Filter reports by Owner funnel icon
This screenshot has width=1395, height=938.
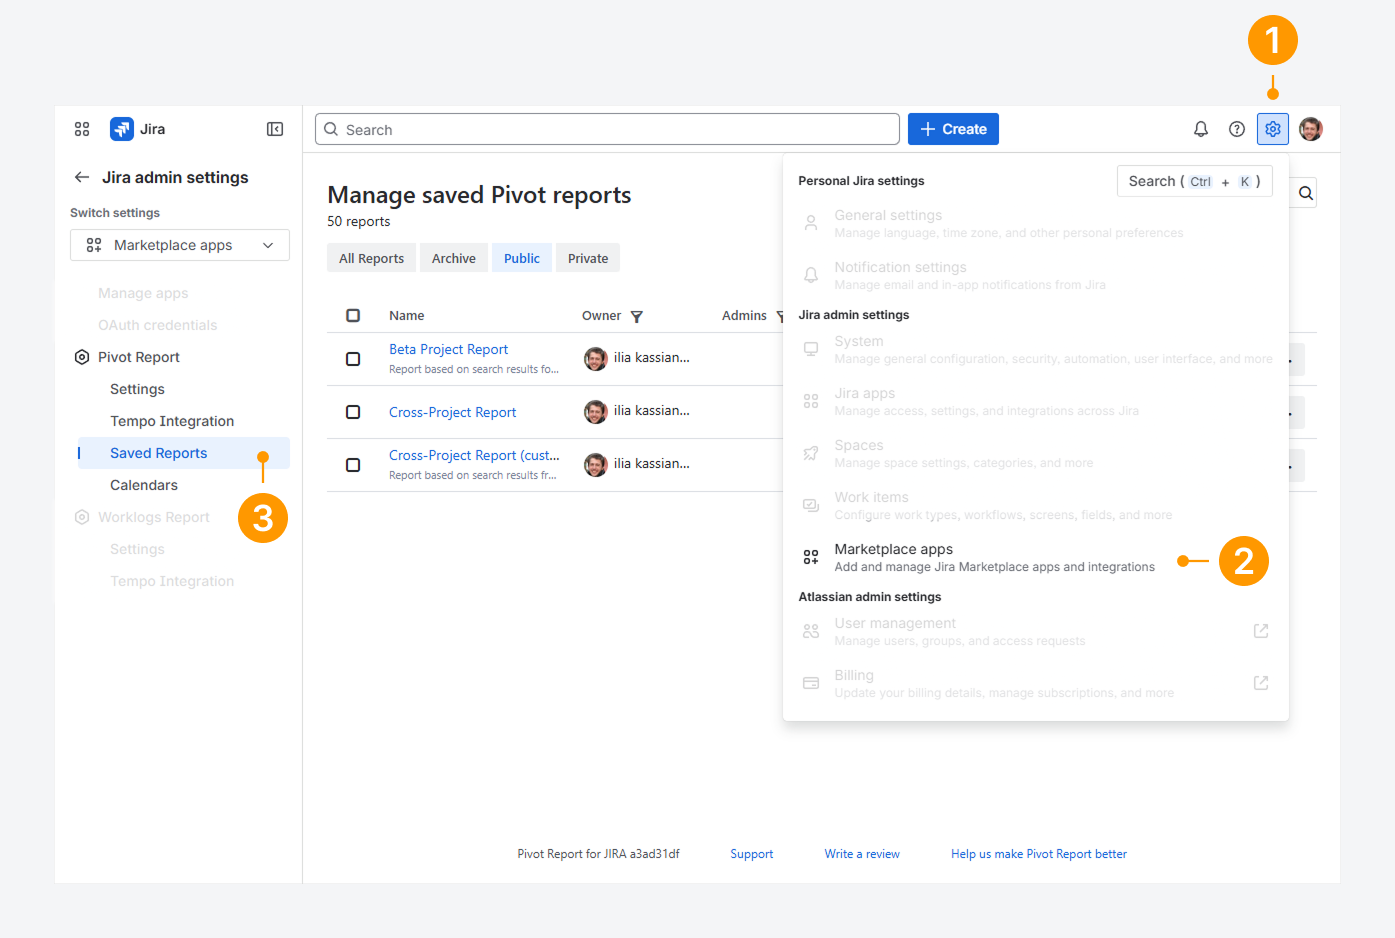click(637, 316)
